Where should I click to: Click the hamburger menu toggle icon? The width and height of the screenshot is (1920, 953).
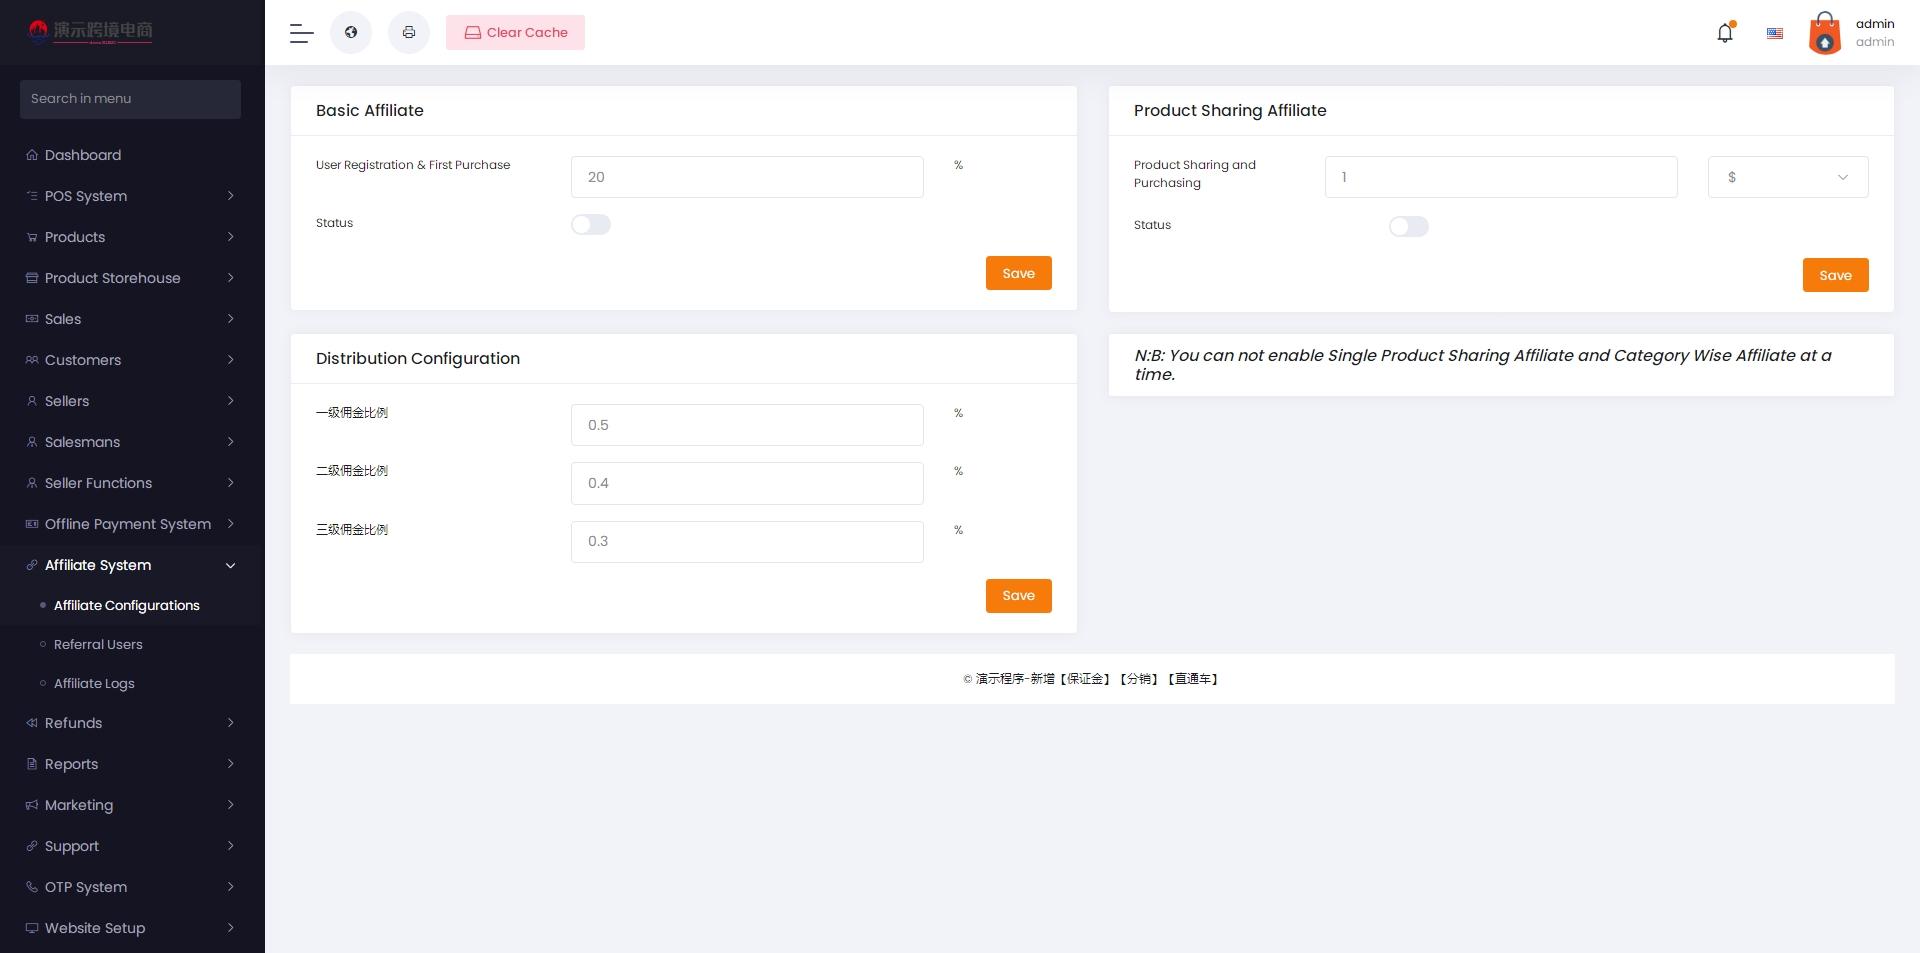pyautogui.click(x=302, y=33)
